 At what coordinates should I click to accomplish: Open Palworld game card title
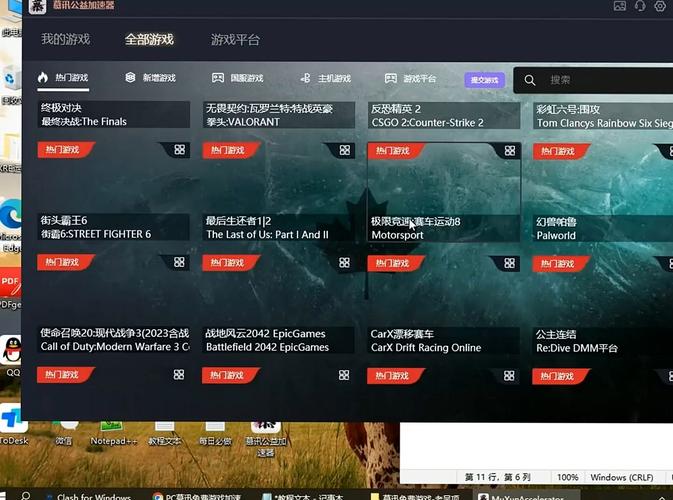[603, 228]
